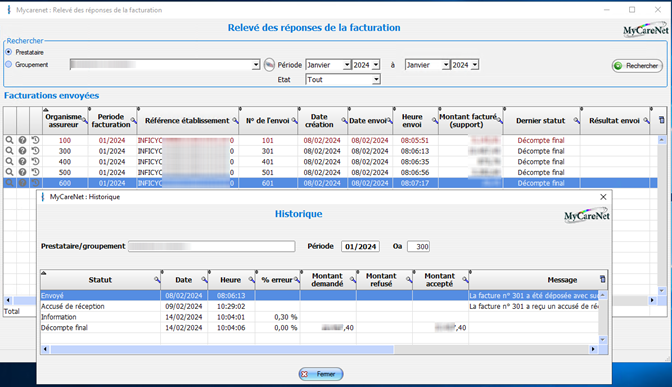Click the Fermer button in Historique

tap(321, 374)
